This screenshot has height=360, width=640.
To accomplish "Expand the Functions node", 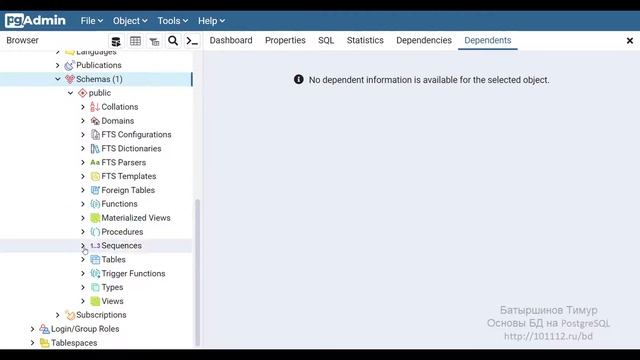I will 83,204.
